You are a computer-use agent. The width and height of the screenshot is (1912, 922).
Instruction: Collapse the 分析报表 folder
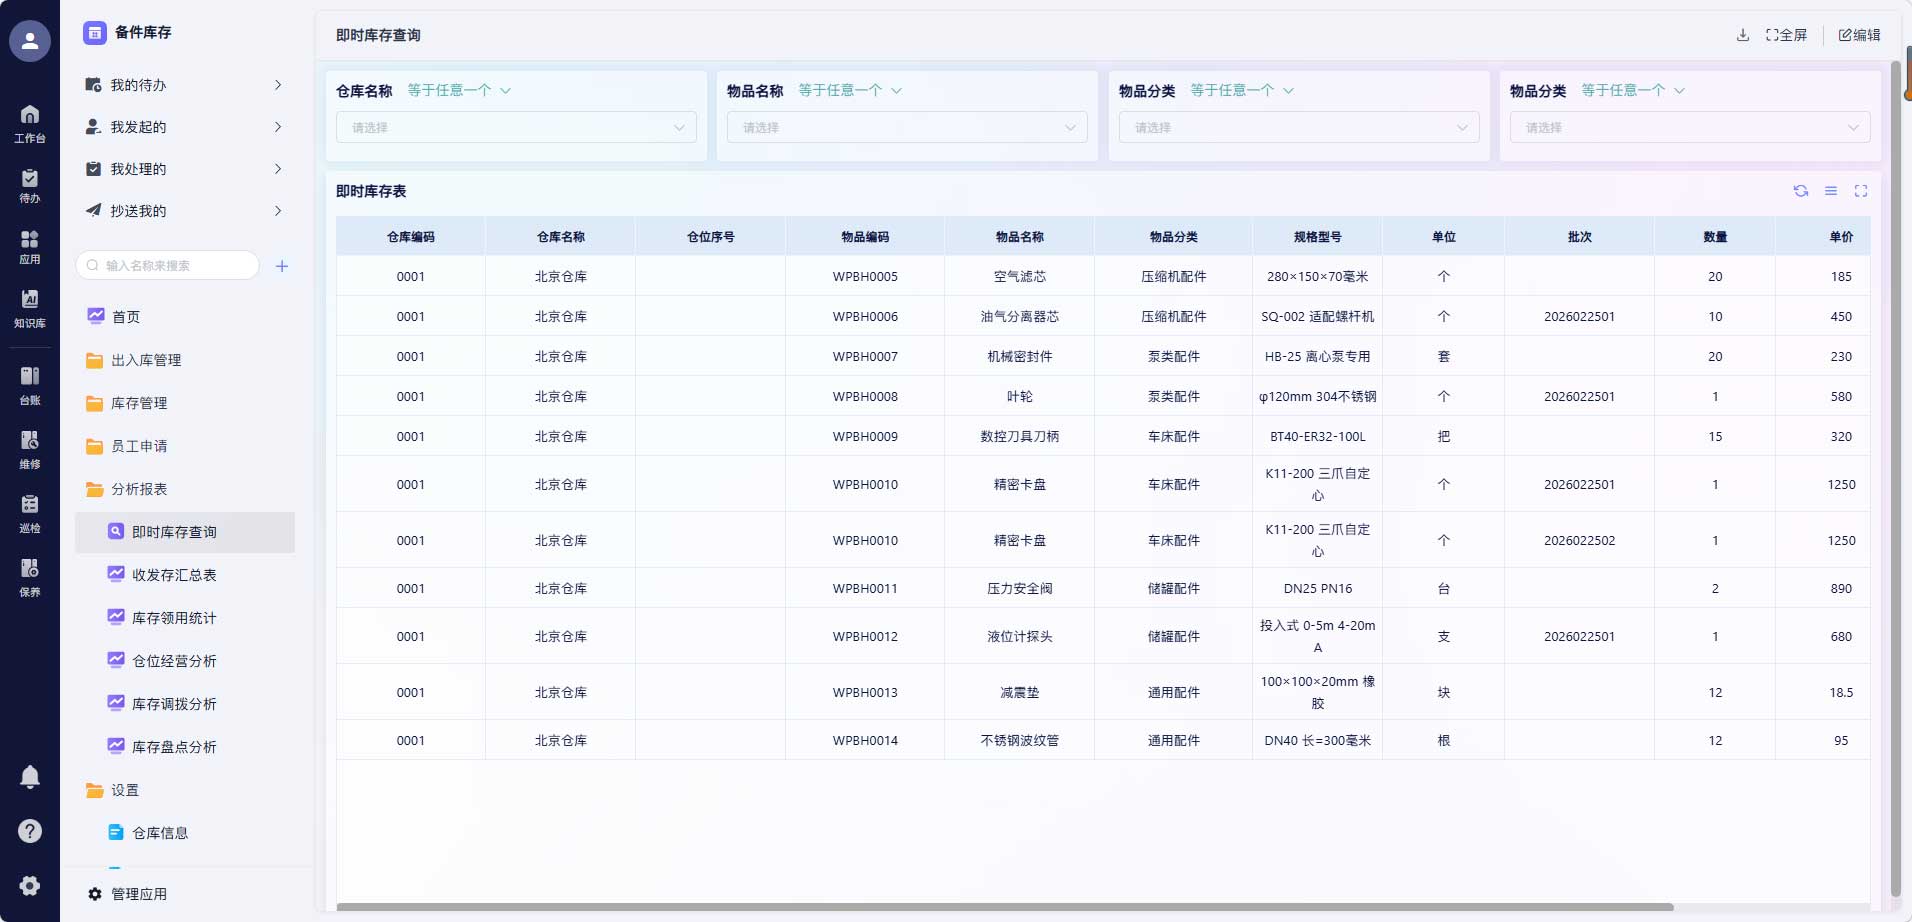click(x=139, y=489)
